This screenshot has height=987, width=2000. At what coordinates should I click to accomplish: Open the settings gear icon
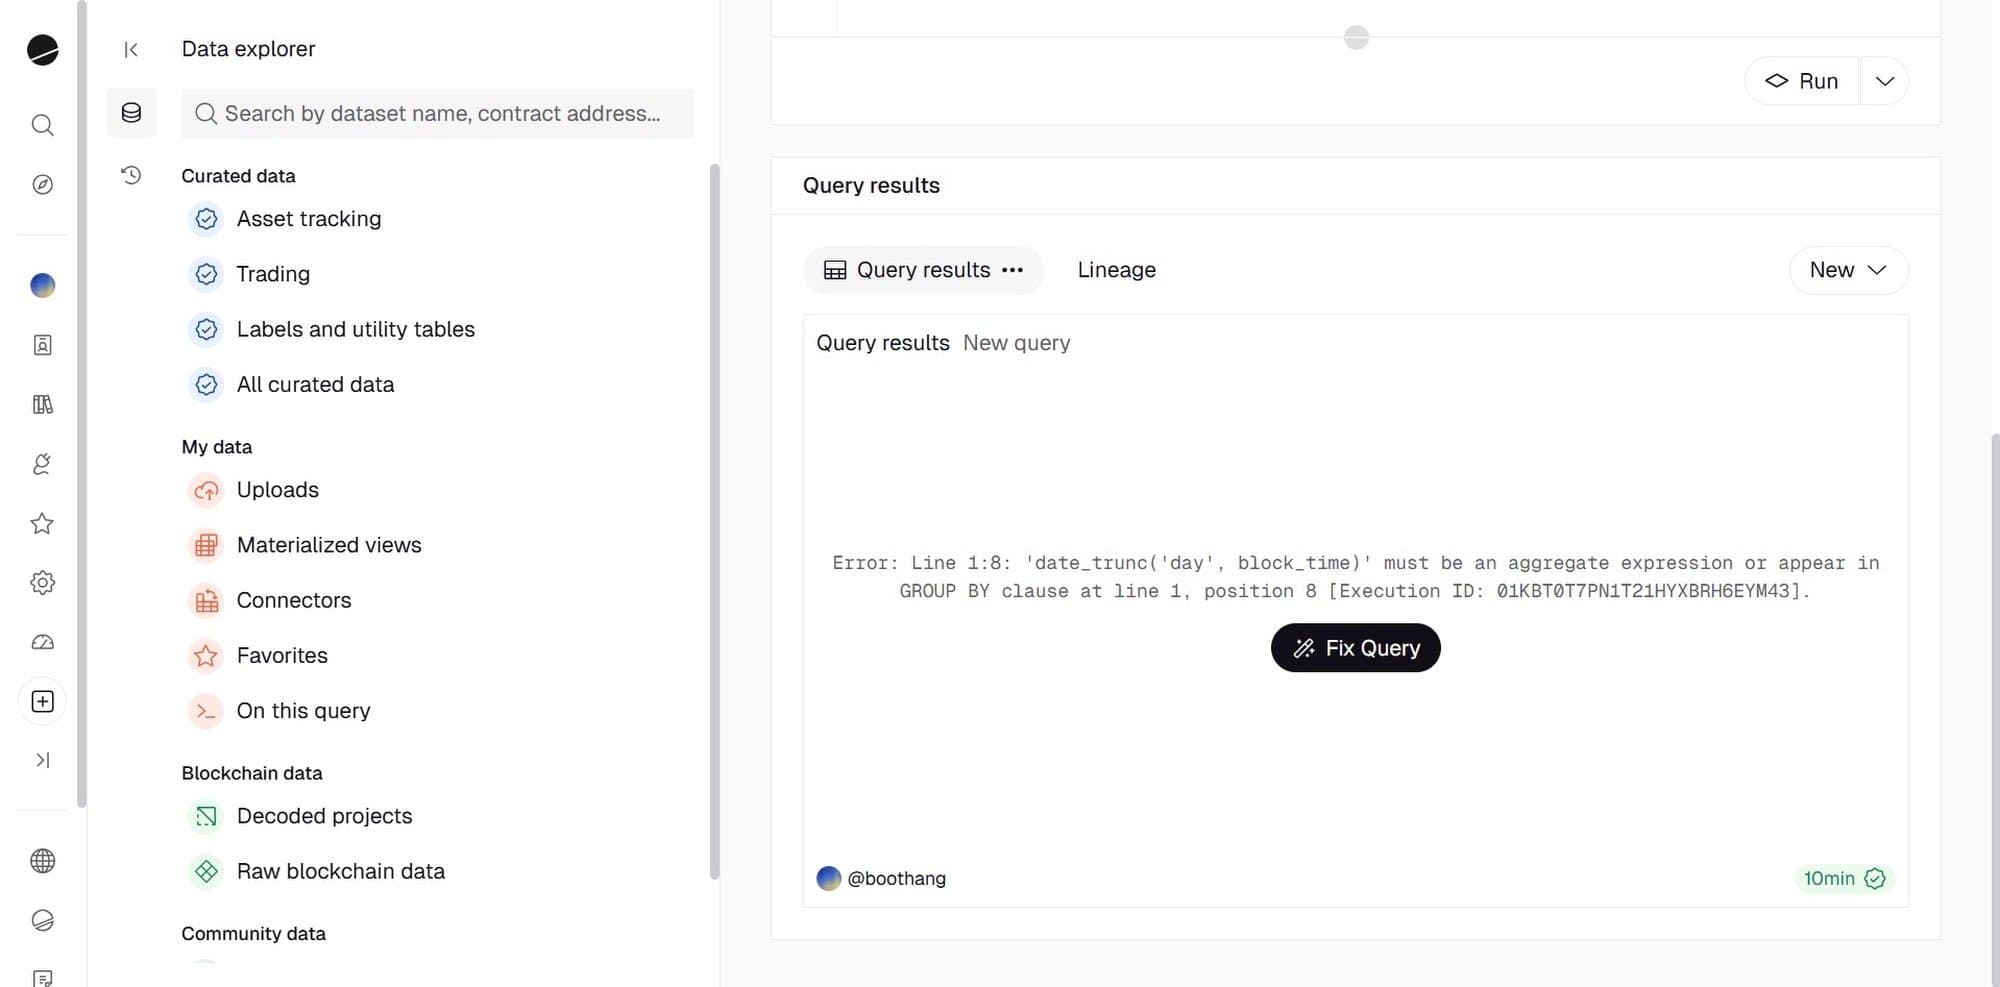[42, 582]
